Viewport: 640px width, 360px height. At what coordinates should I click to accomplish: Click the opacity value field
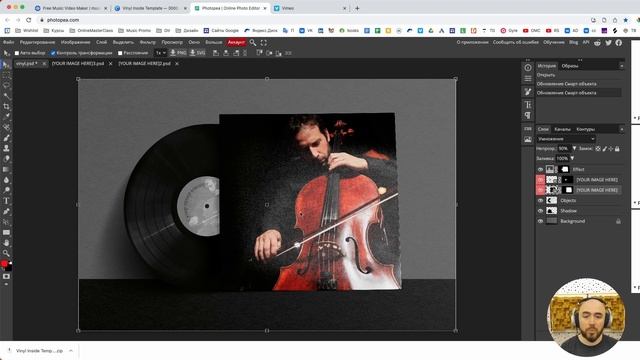click(564, 149)
